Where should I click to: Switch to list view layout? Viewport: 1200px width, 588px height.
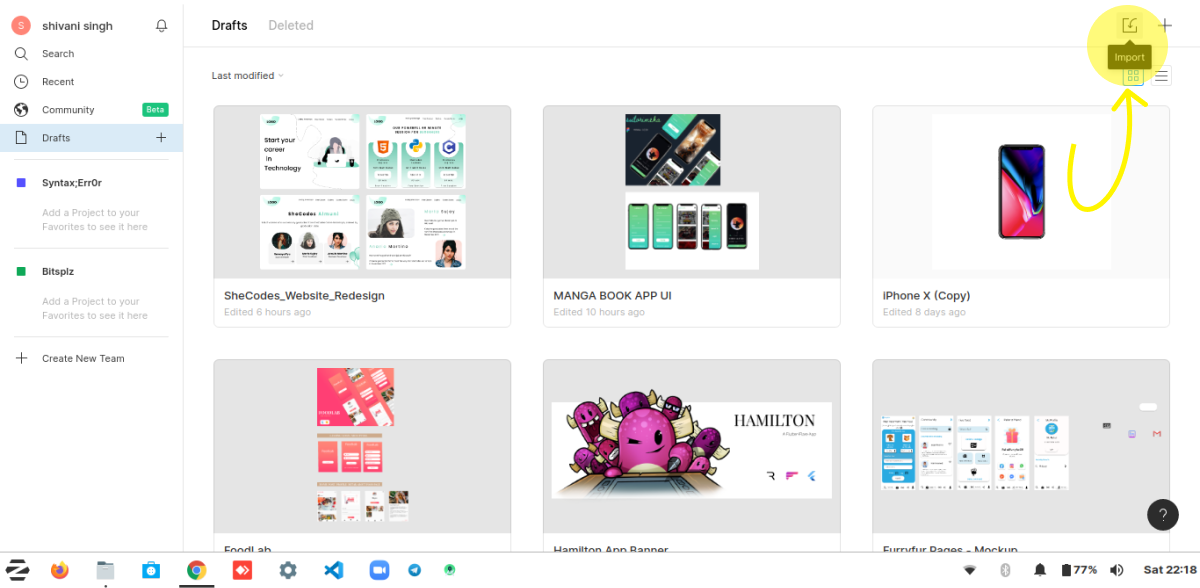pyautogui.click(x=1161, y=75)
